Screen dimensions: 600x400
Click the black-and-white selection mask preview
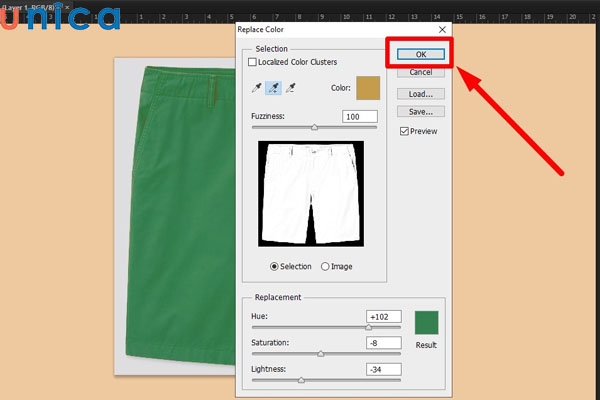pyautogui.click(x=311, y=194)
